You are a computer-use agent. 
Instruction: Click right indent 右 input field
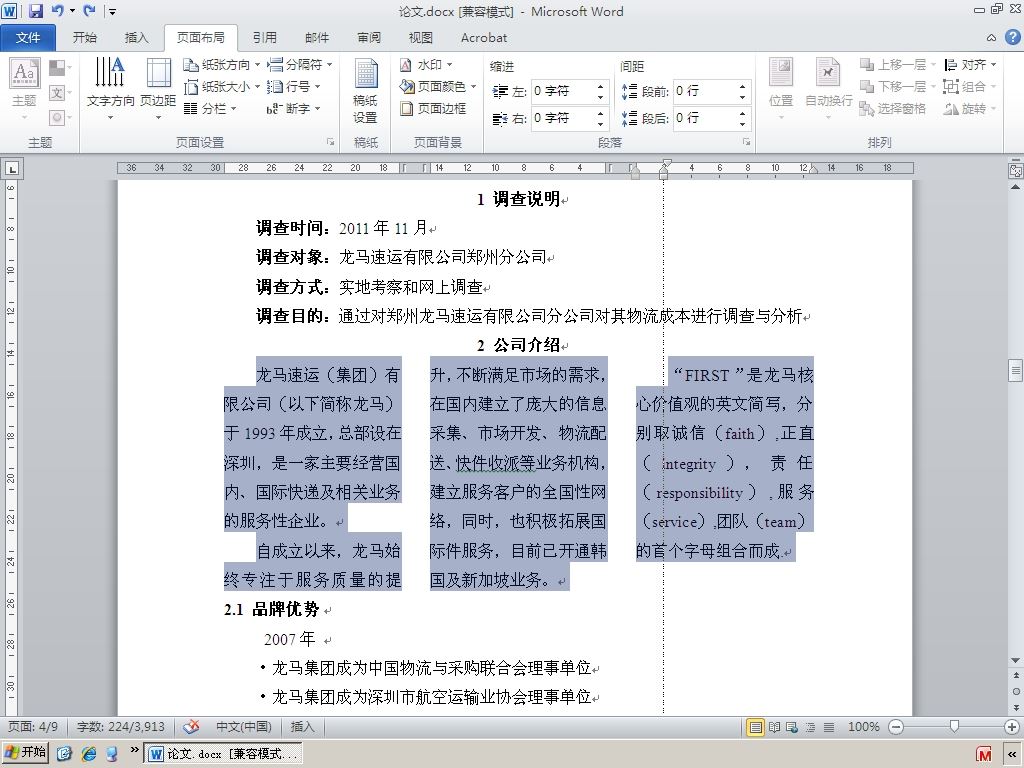(x=562, y=118)
